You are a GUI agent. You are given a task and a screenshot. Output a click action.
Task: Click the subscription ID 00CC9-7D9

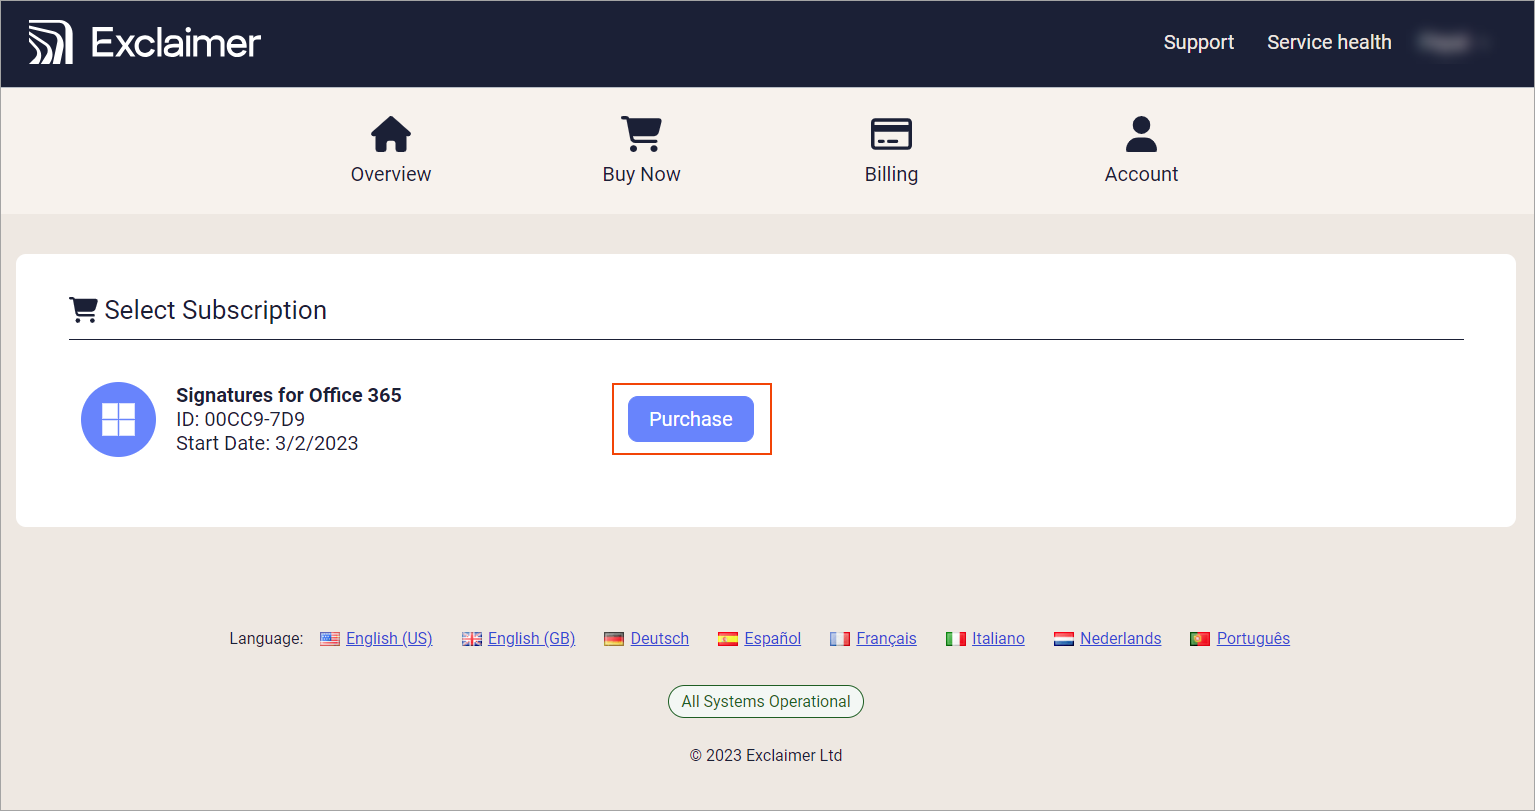[240, 419]
